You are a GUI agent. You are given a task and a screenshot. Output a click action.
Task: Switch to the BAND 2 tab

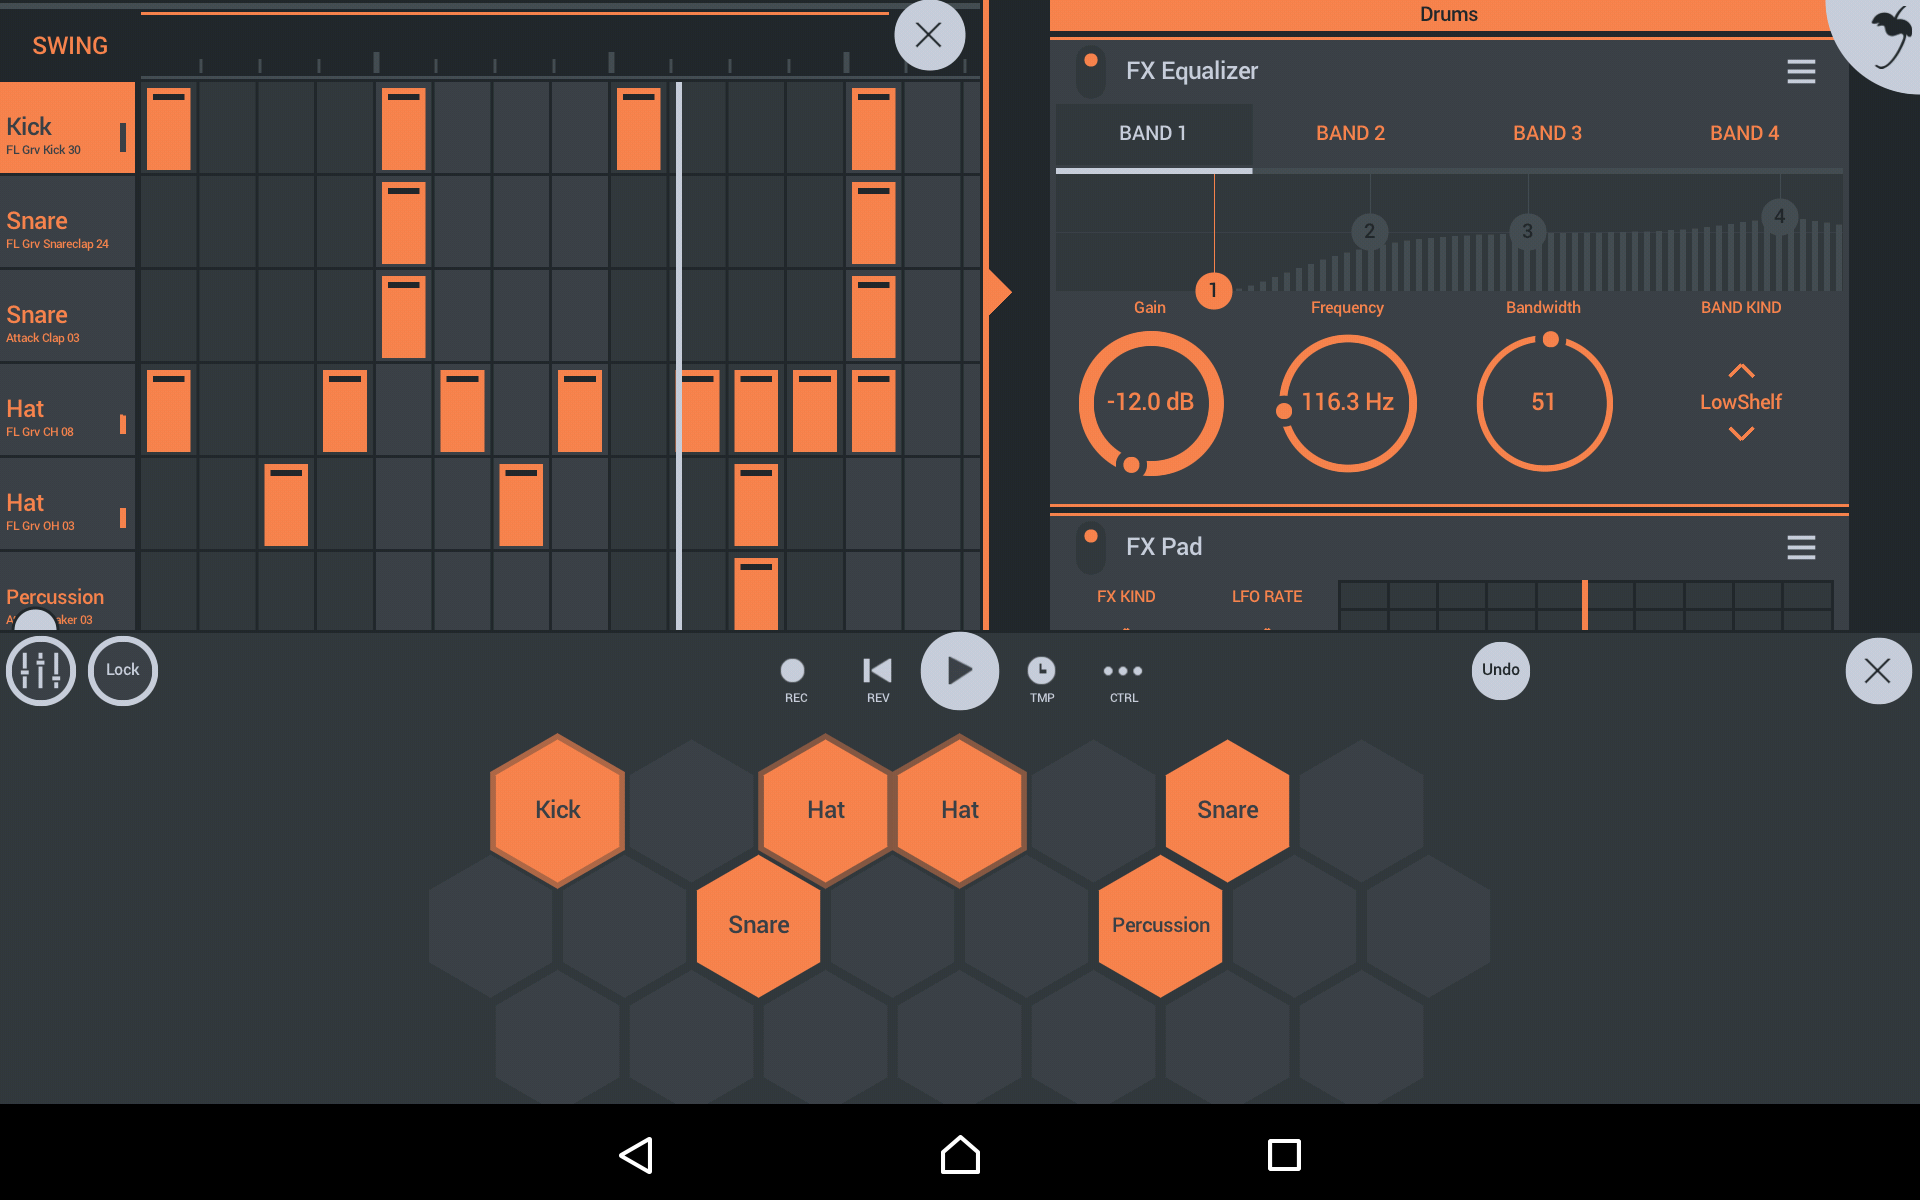(1350, 132)
